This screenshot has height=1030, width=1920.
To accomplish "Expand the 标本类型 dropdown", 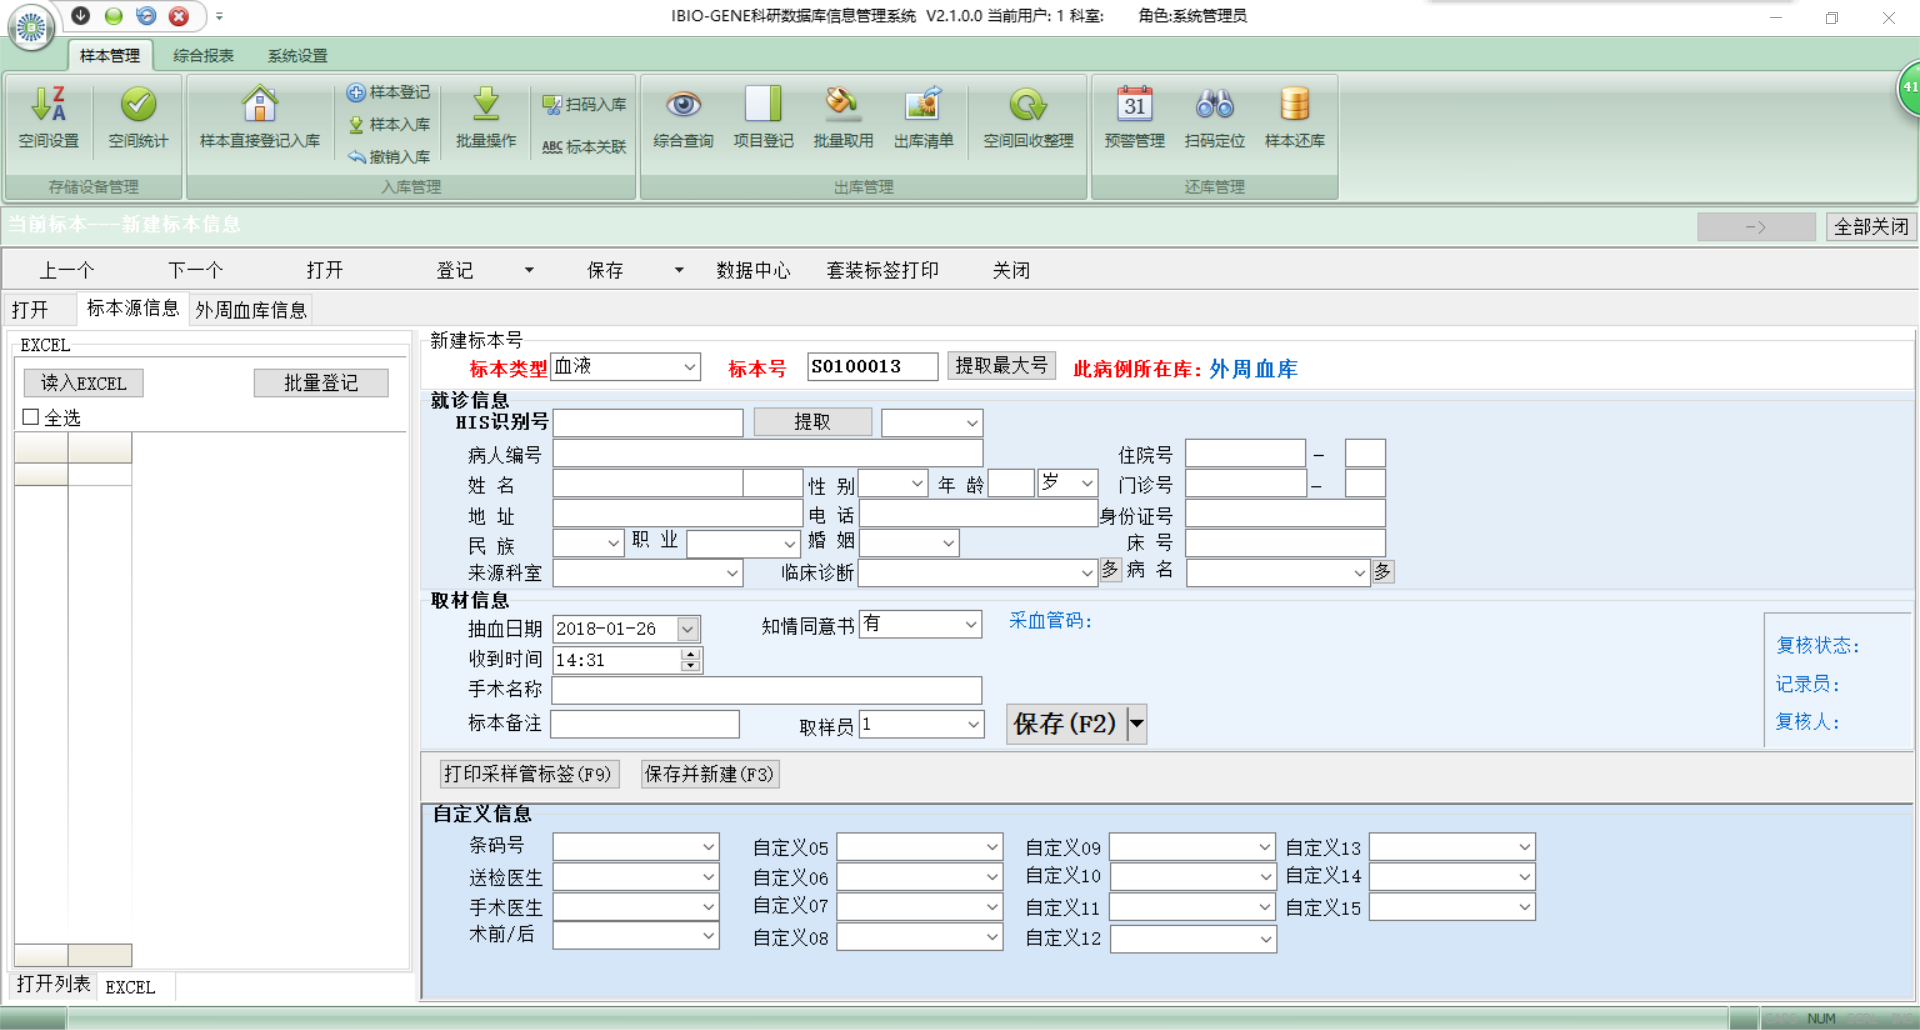I will [x=689, y=367].
